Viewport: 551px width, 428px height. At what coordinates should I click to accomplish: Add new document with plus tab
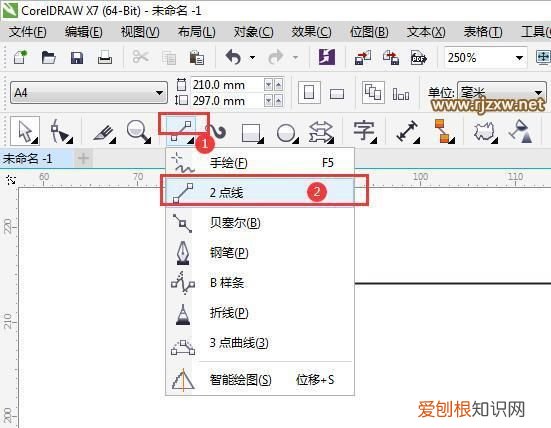click(x=83, y=158)
